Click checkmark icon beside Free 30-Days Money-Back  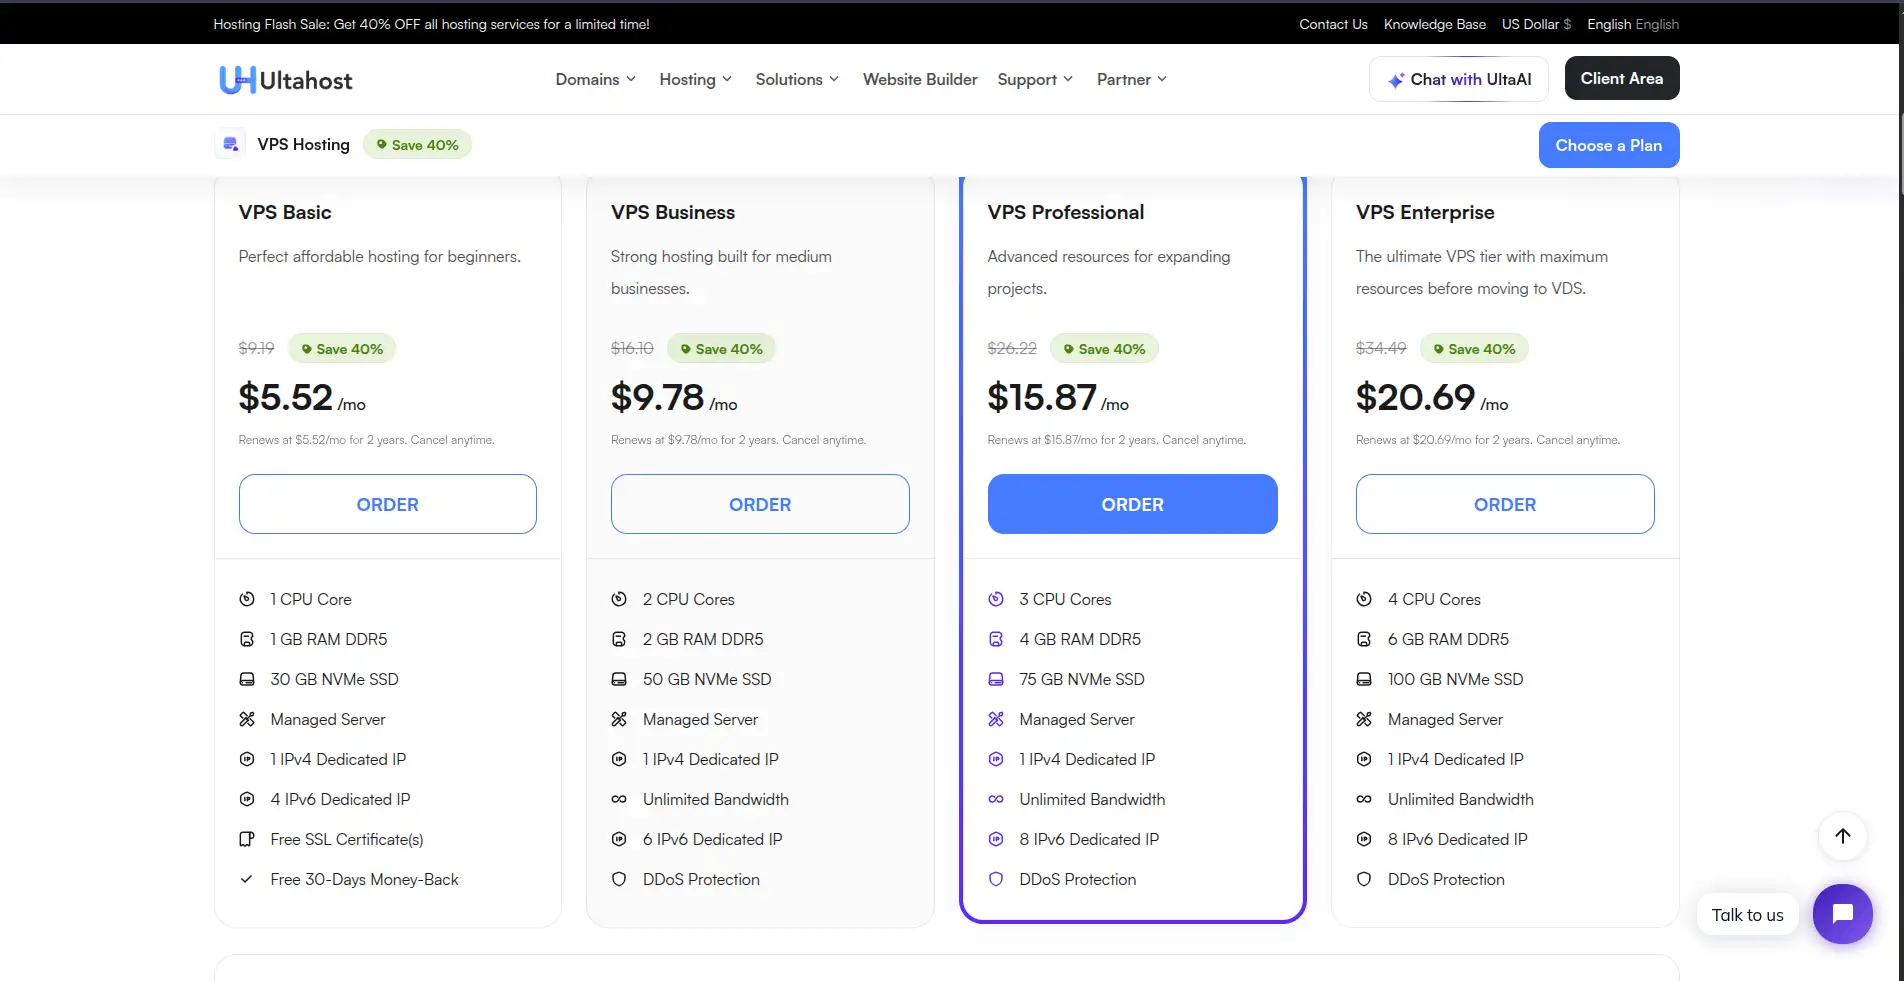point(247,879)
